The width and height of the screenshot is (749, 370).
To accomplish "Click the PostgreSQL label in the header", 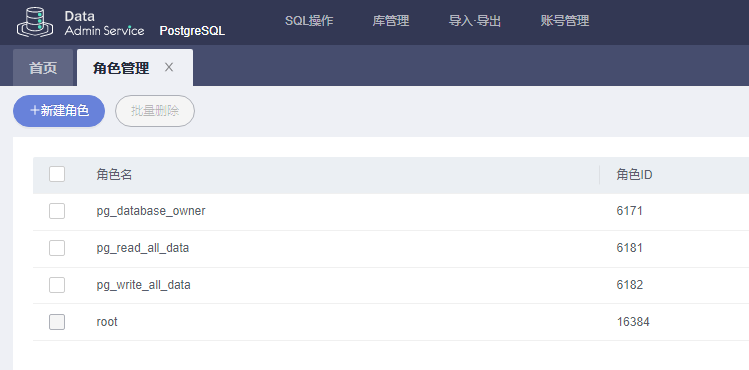I will tap(192, 31).
